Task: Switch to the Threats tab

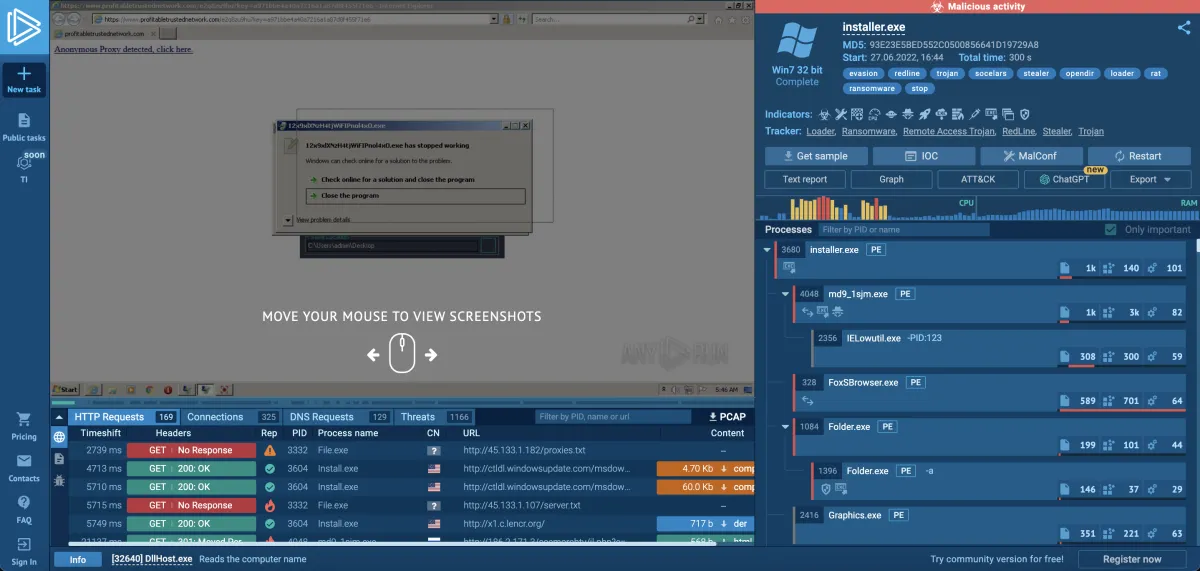Action: (x=418, y=417)
